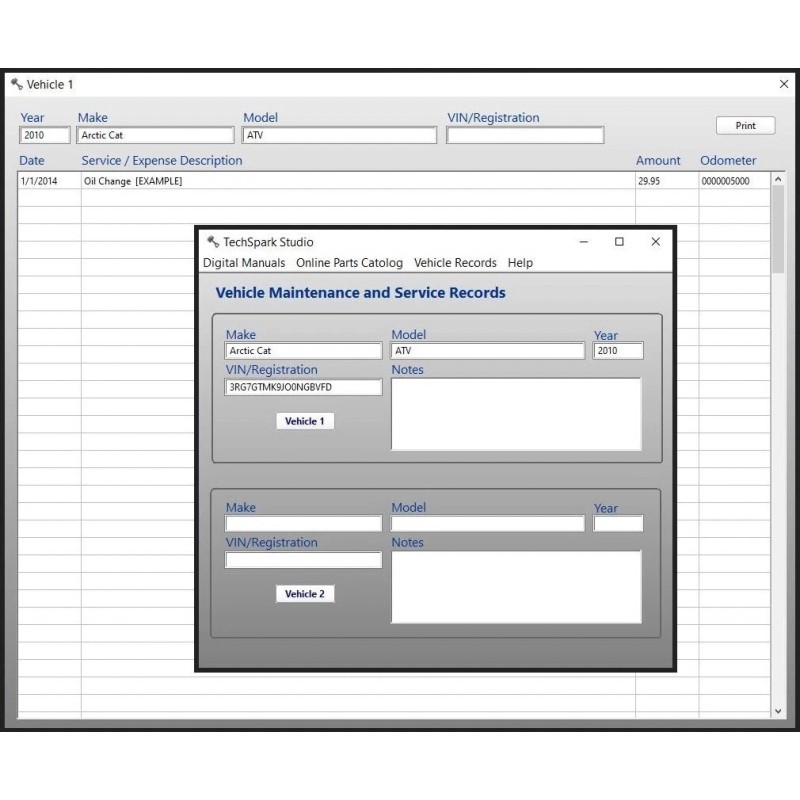Open the Vehicle Records menu
Viewport: 800px width, 800px height.
[x=455, y=263]
